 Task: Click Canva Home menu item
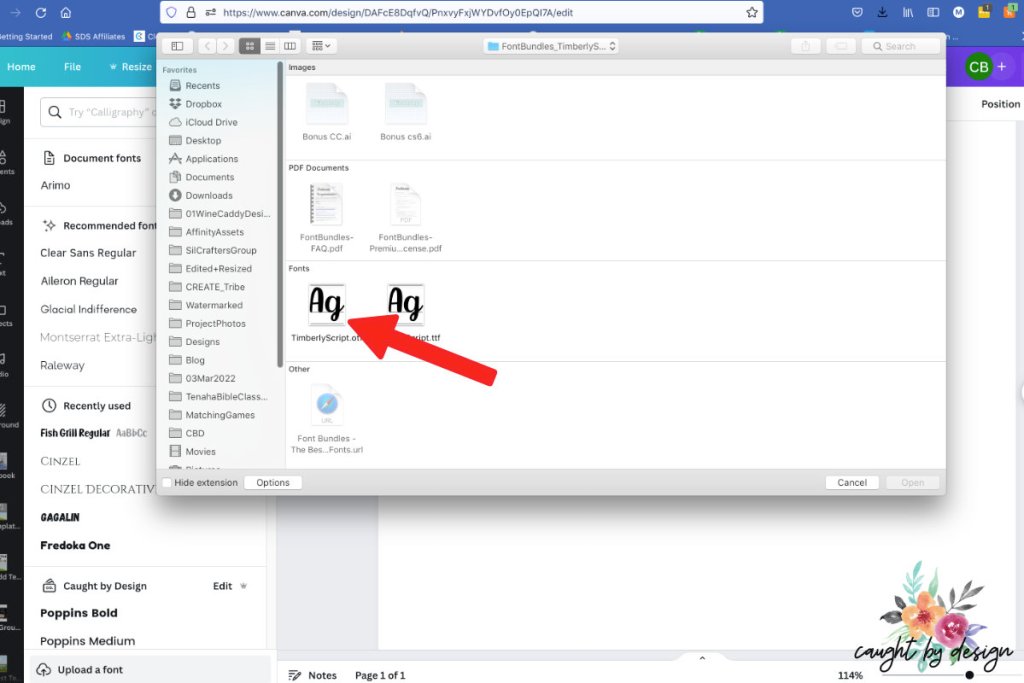pyautogui.click(x=22, y=67)
